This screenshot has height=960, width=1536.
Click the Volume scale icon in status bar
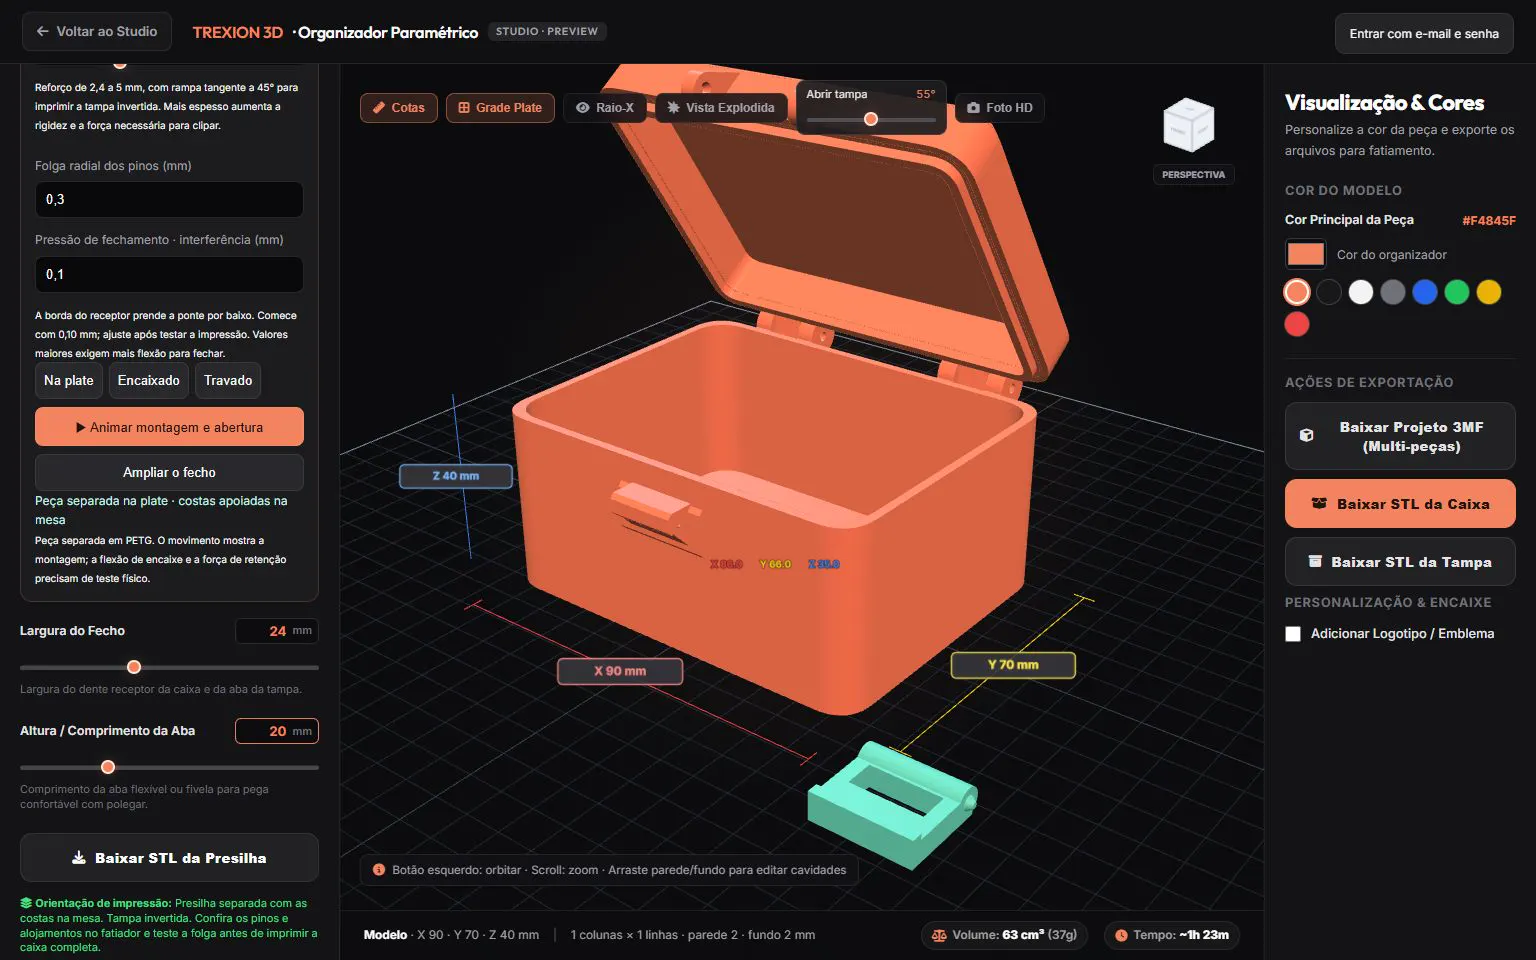tap(939, 936)
